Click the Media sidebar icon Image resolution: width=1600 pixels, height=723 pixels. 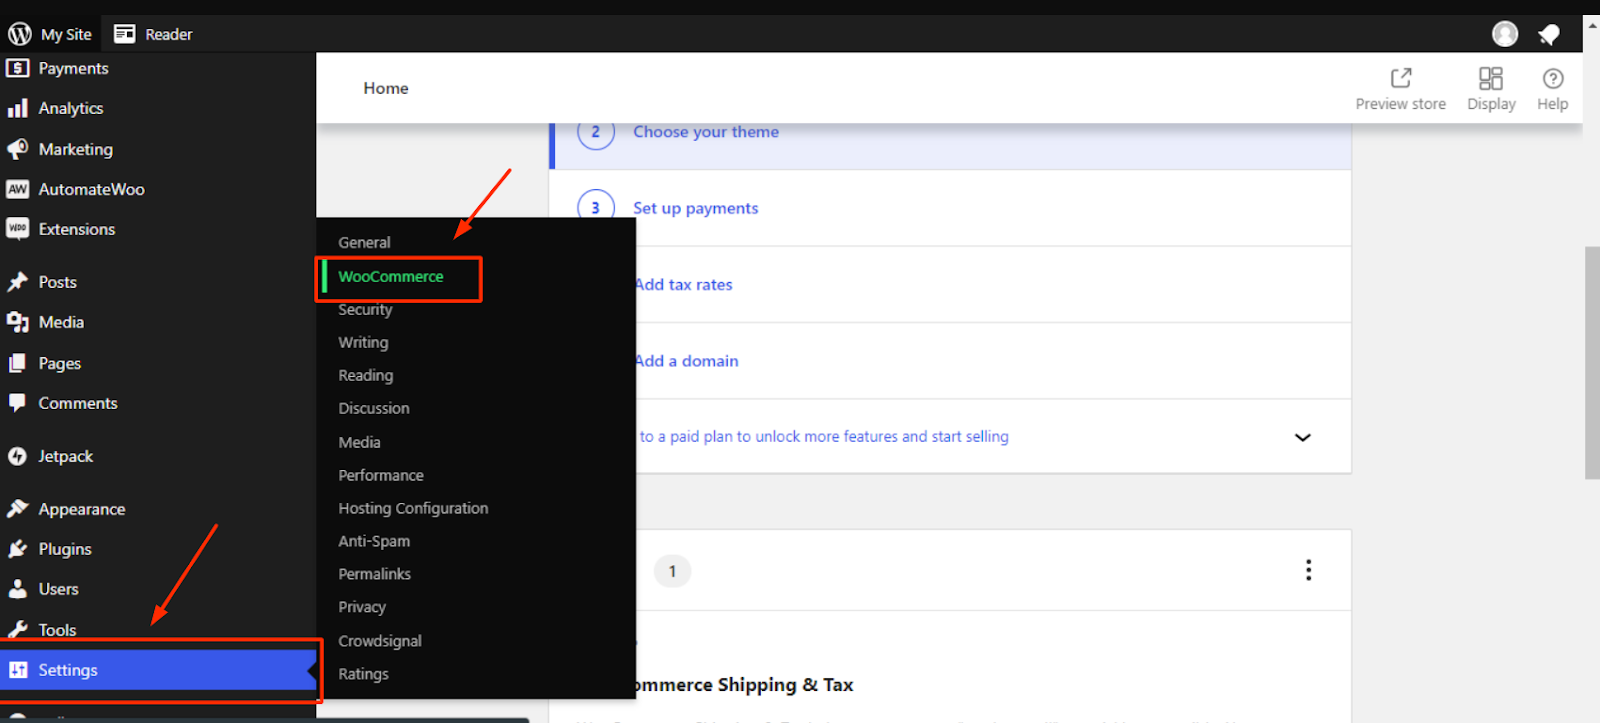18,322
